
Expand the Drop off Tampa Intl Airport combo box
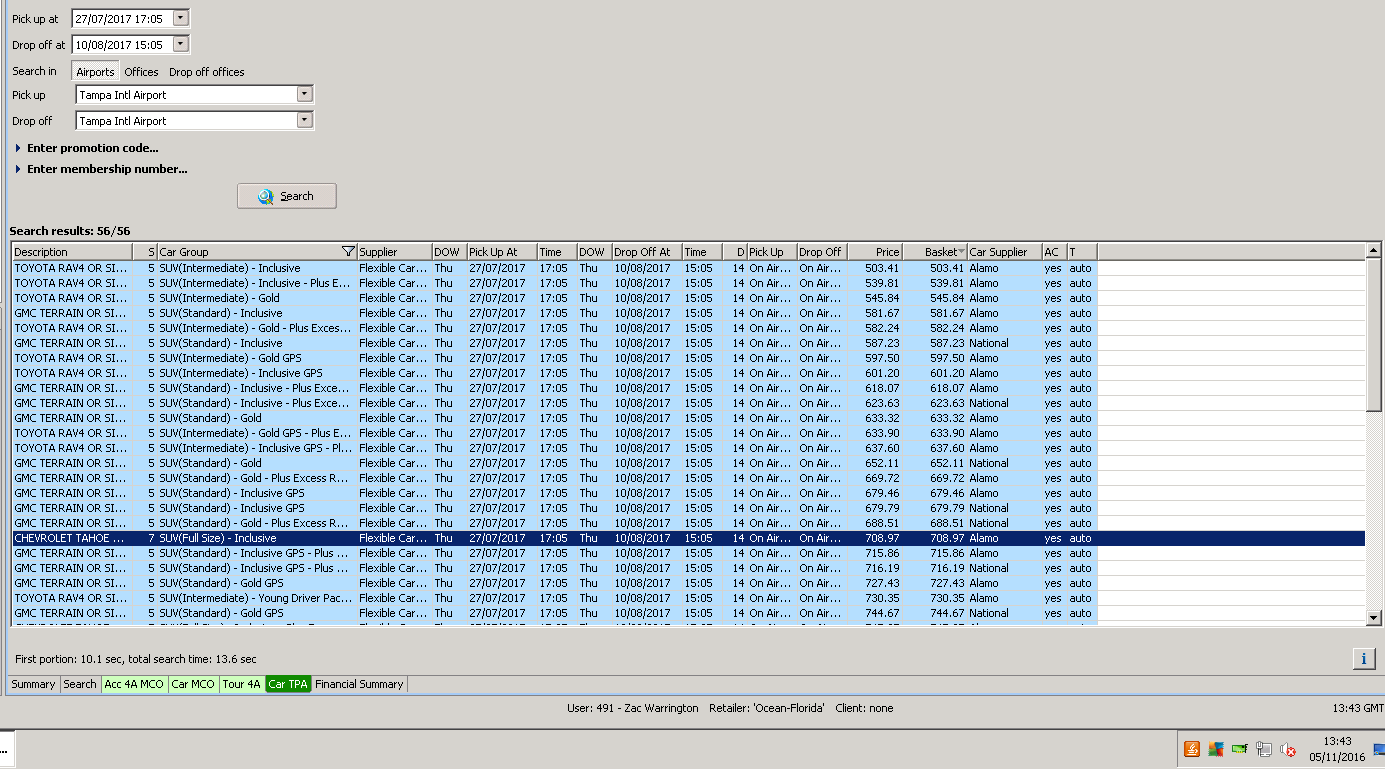click(305, 121)
